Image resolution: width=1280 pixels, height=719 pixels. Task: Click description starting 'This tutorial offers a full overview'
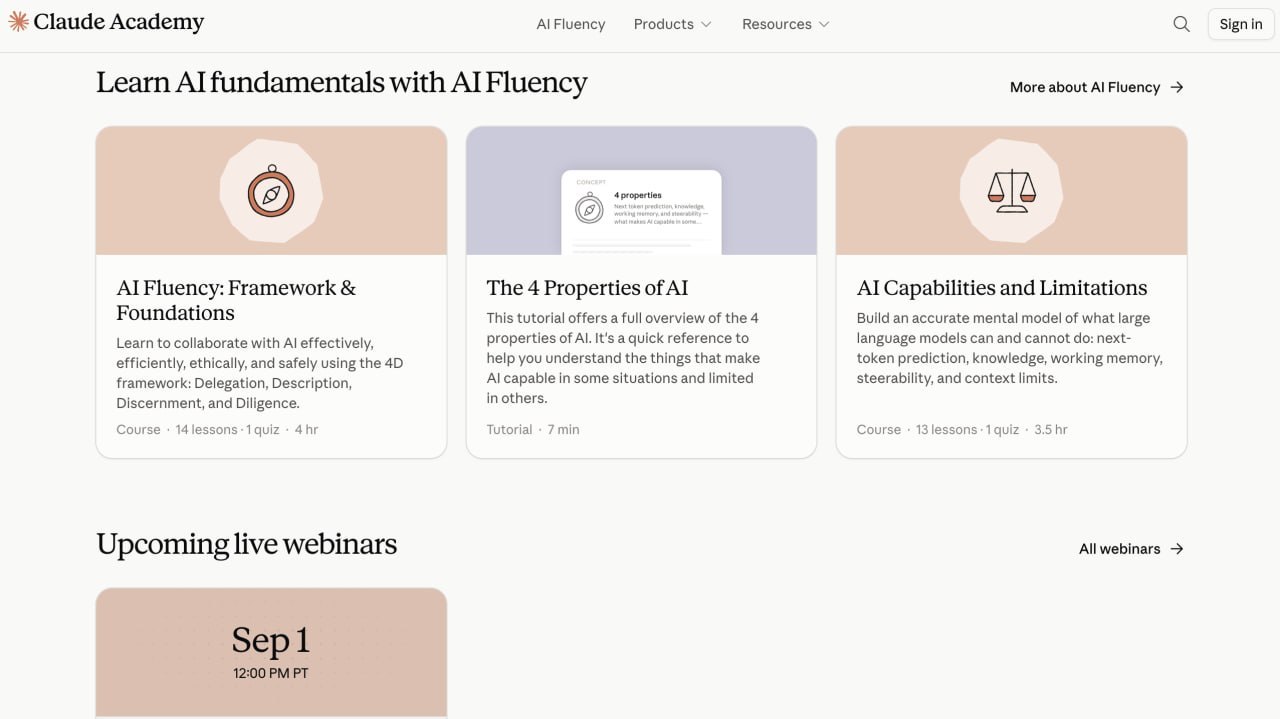tap(623, 358)
